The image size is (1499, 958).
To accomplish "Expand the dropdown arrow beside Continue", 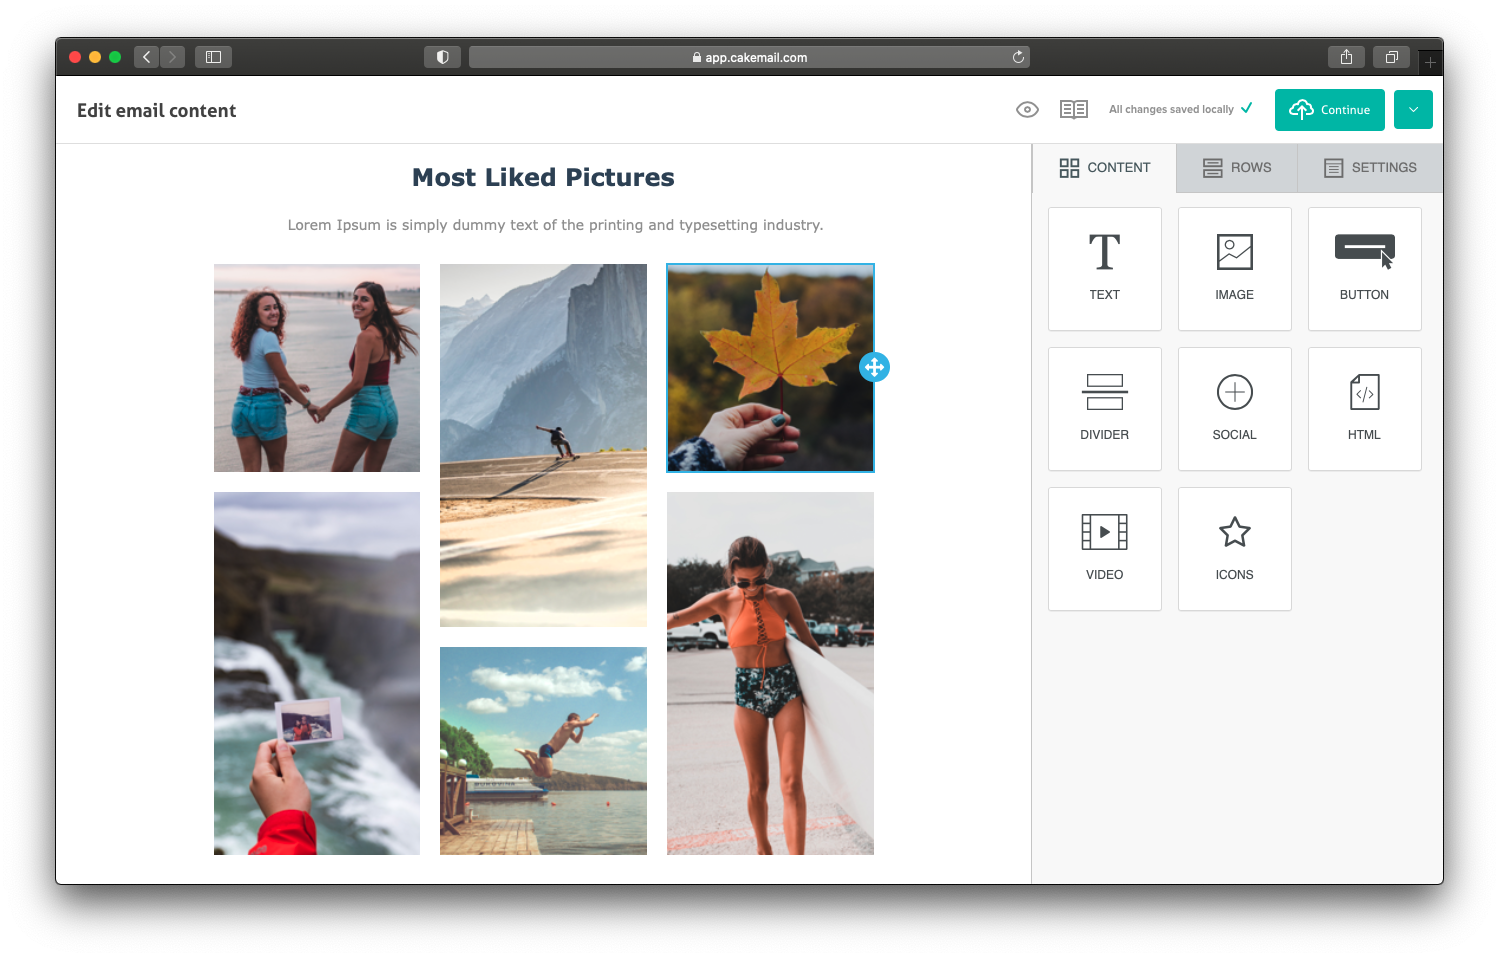I will (x=1413, y=110).
